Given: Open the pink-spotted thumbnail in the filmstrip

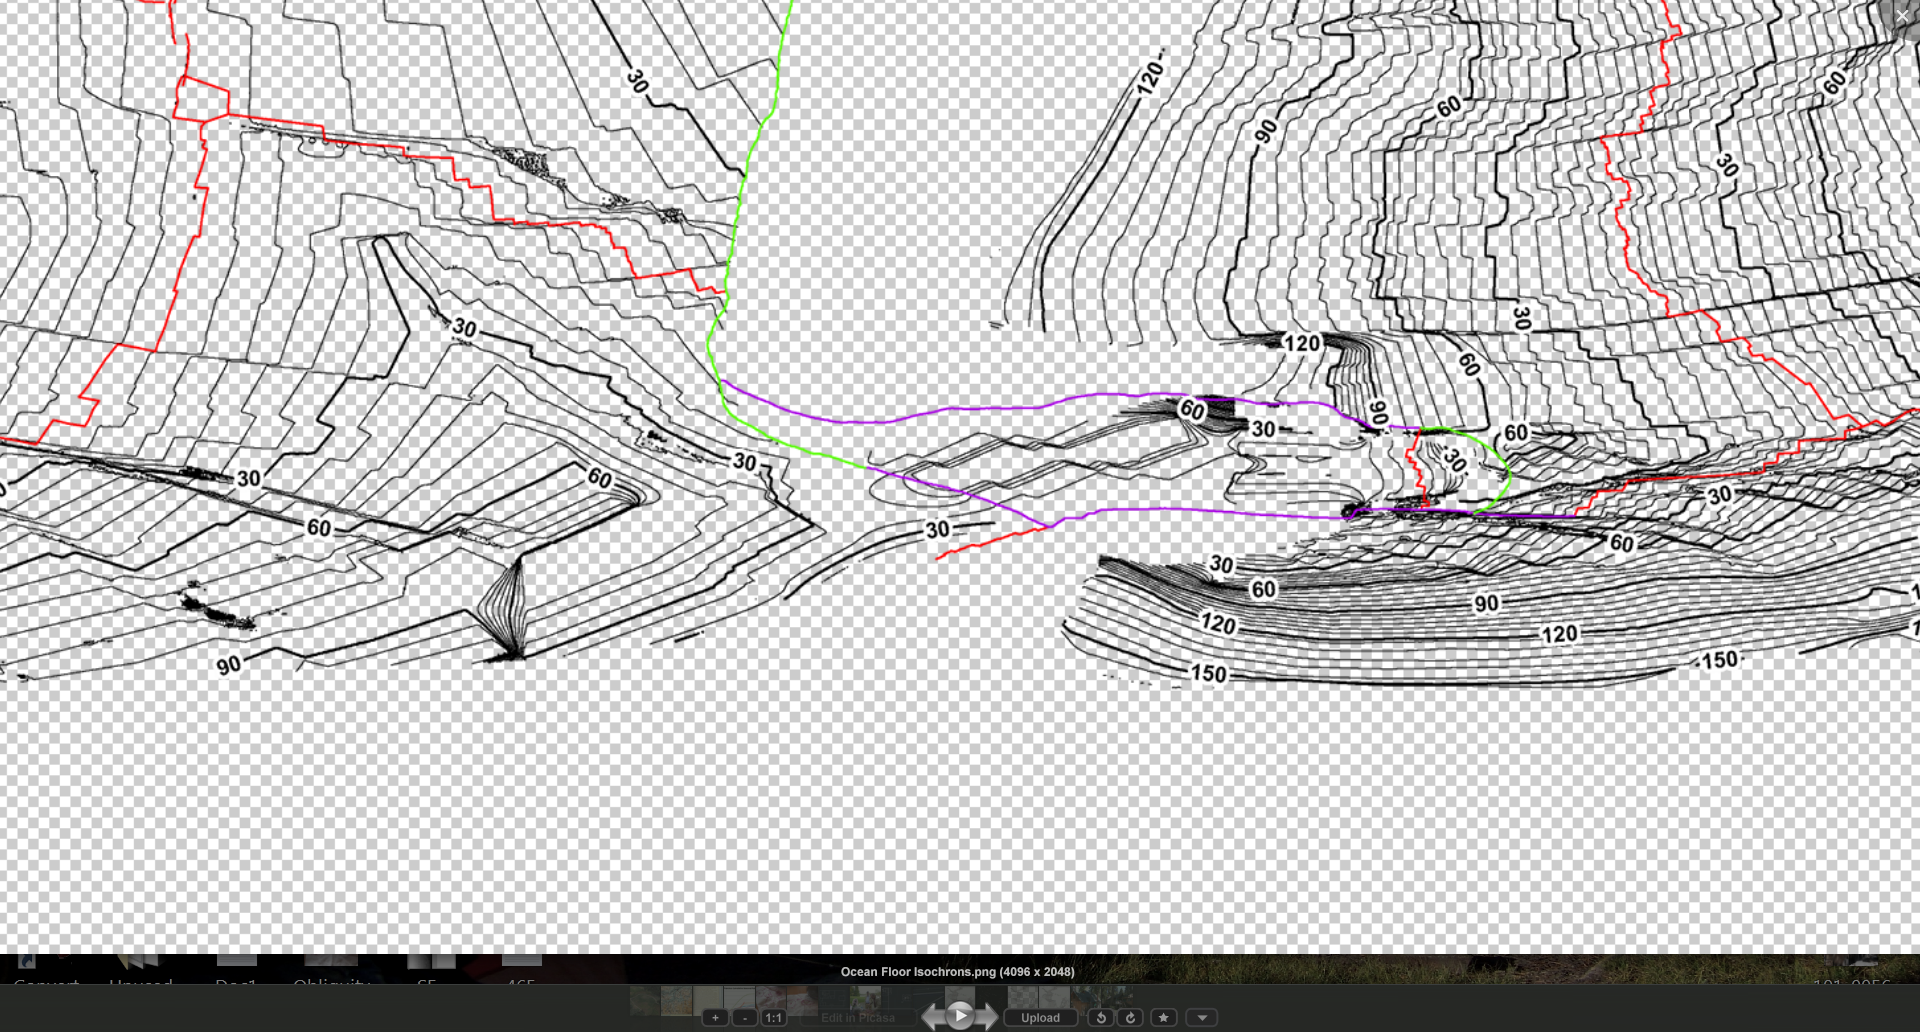Looking at the screenshot, I should [x=770, y=1000].
